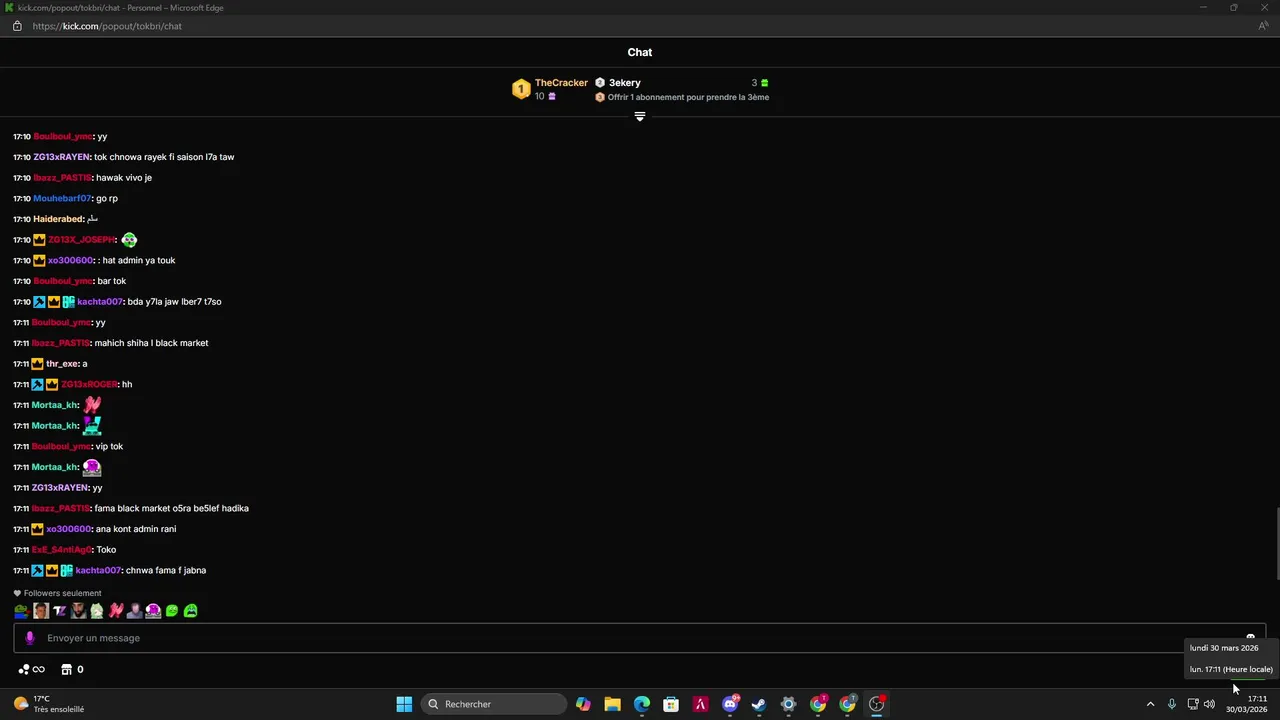Click message 'hat admin ya touk'

pyautogui.click(x=138, y=260)
